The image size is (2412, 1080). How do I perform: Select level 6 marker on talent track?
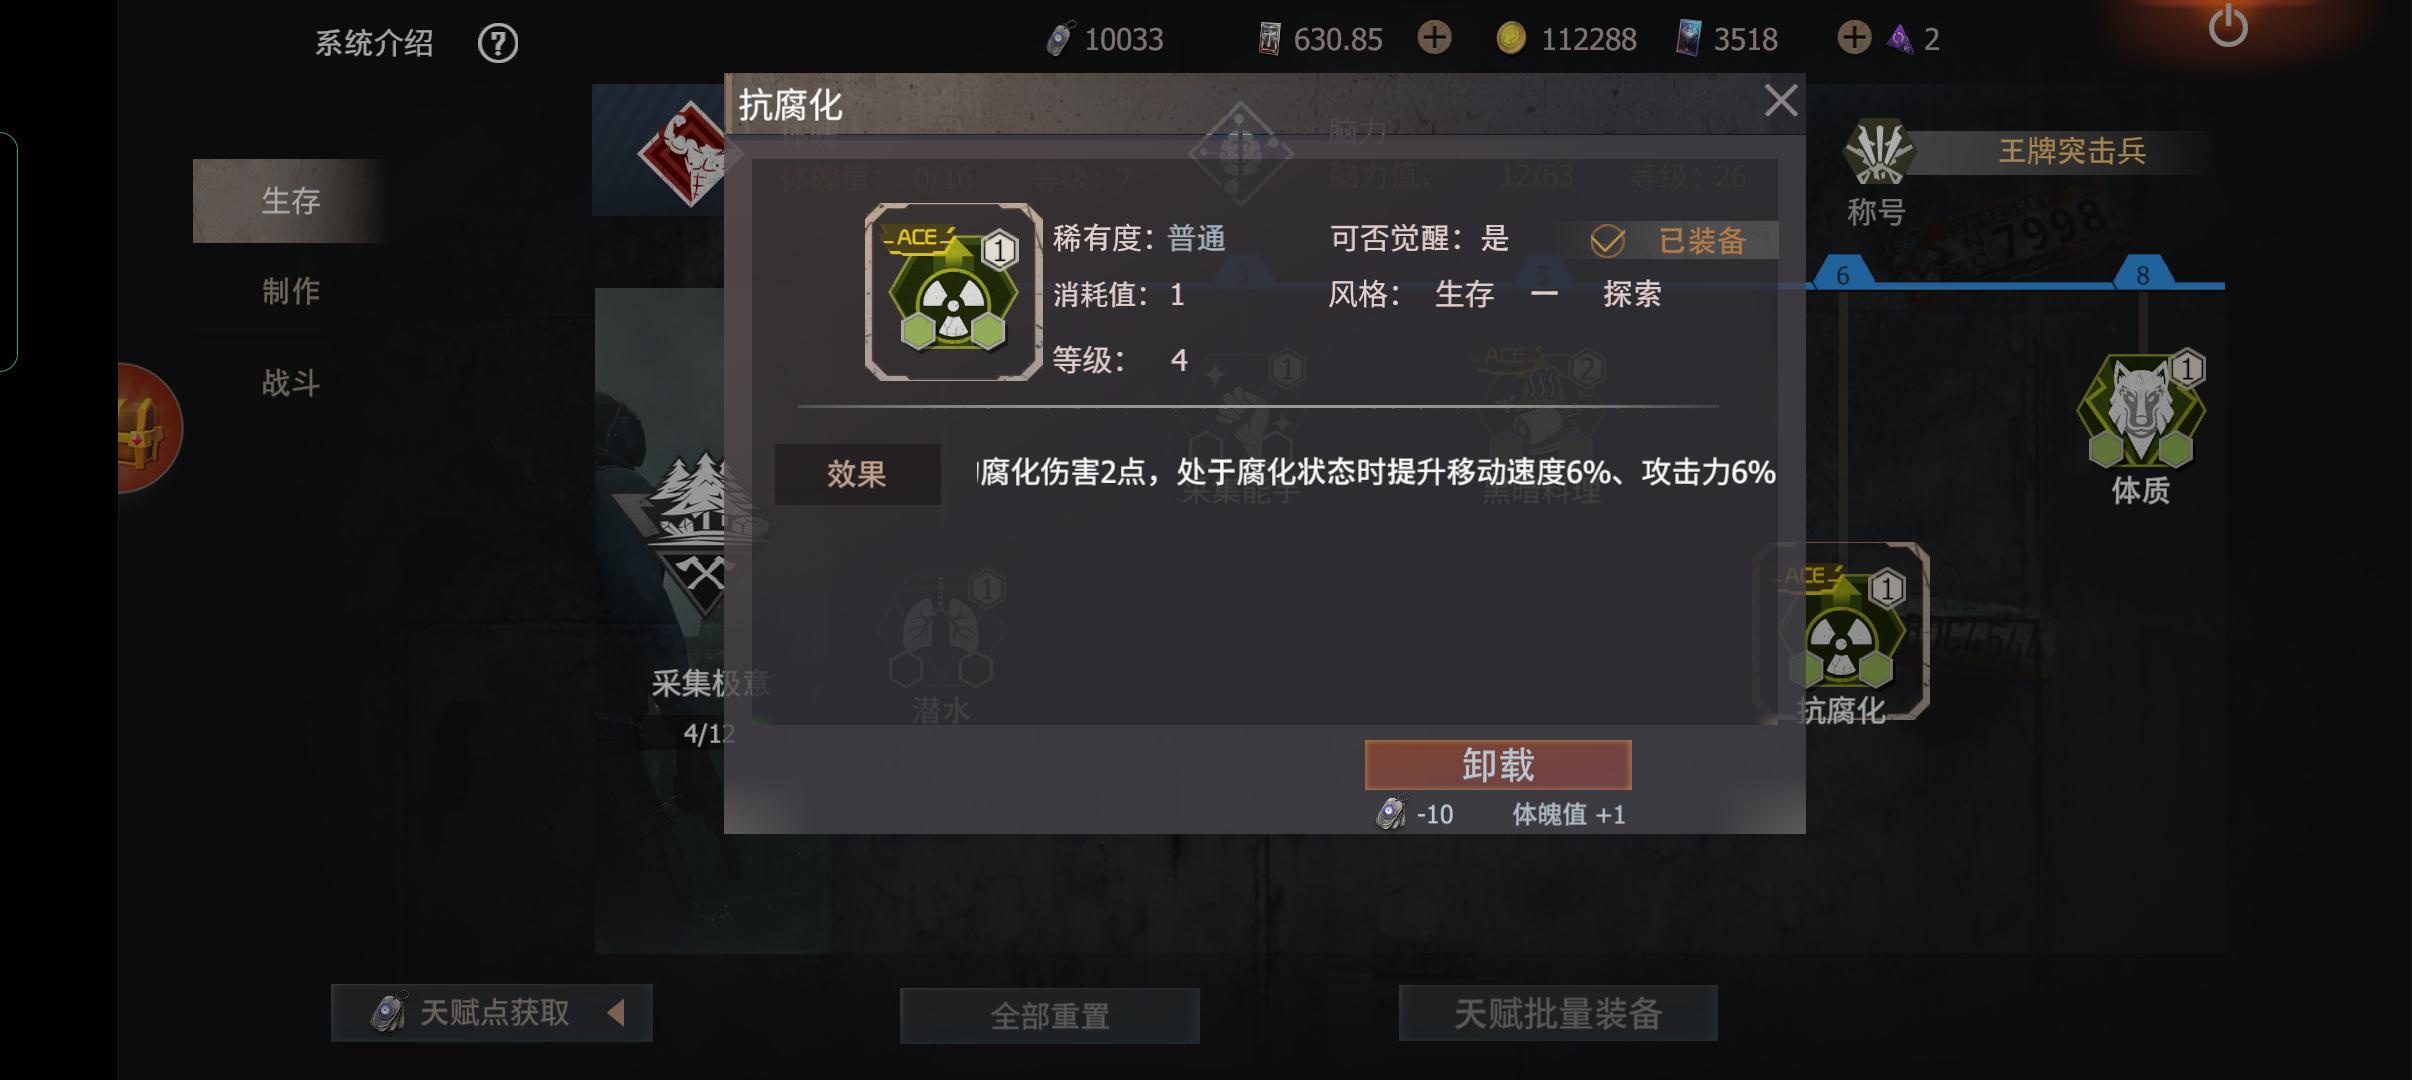tap(1843, 274)
